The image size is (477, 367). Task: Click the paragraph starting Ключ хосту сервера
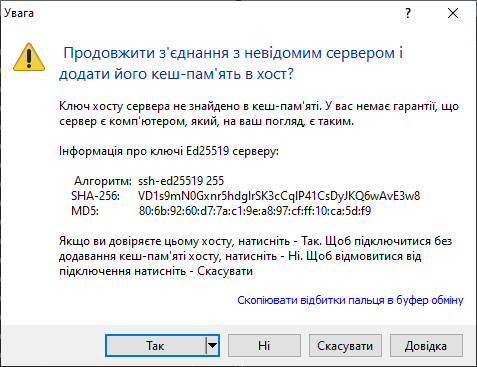pyautogui.click(x=259, y=114)
